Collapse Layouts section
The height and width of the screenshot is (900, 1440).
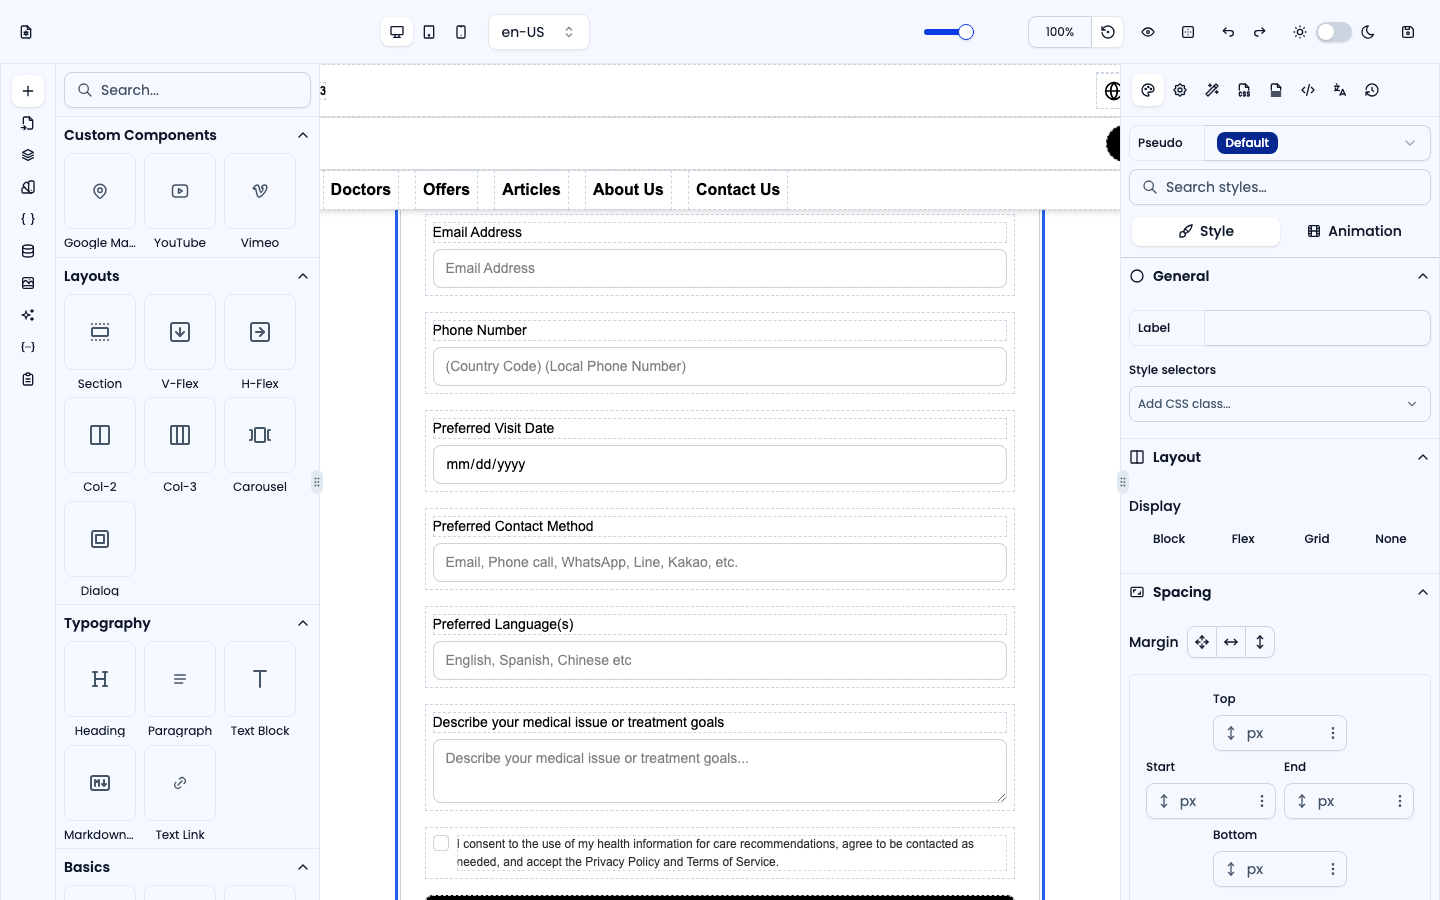click(x=303, y=276)
